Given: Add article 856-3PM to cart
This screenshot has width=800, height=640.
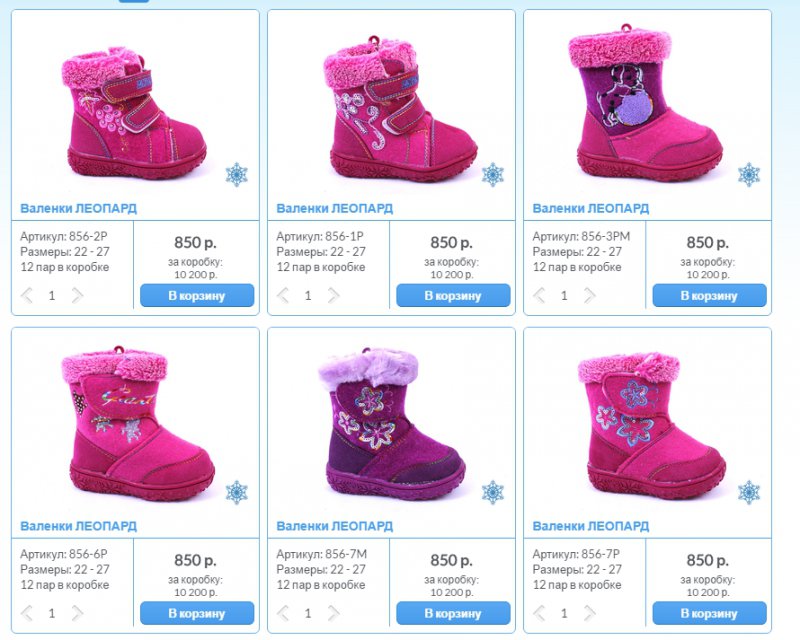Looking at the screenshot, I should tap(709, 296).
